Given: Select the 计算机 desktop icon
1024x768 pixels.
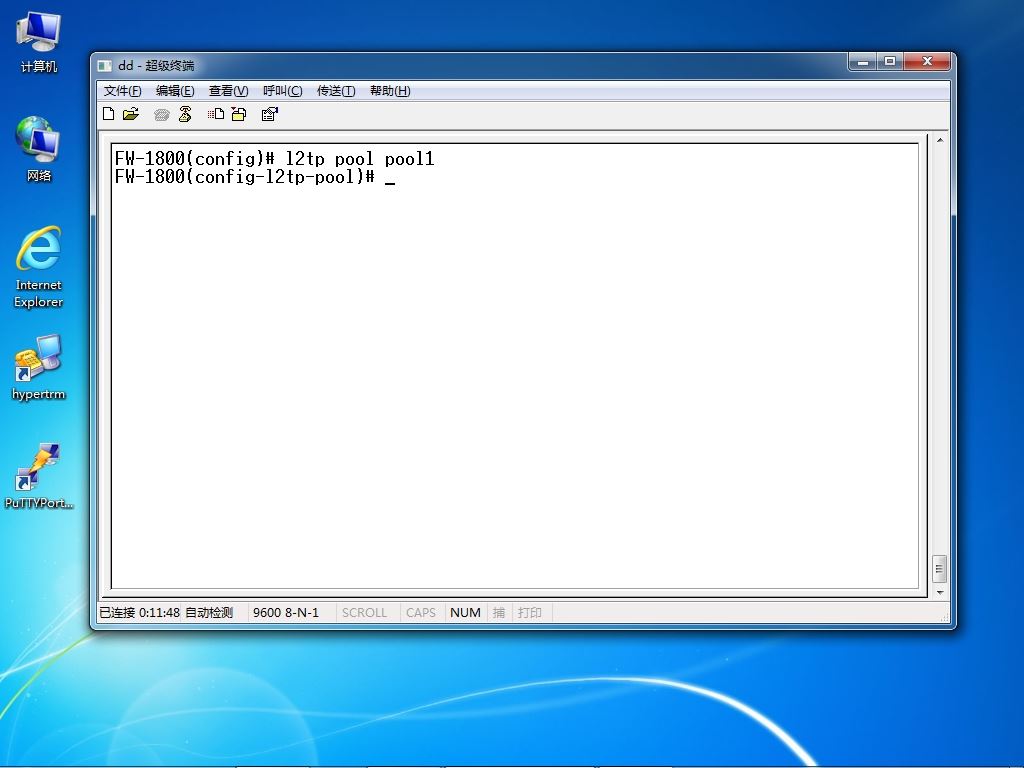Looking at the screenshot, I should tap(39, 42).
